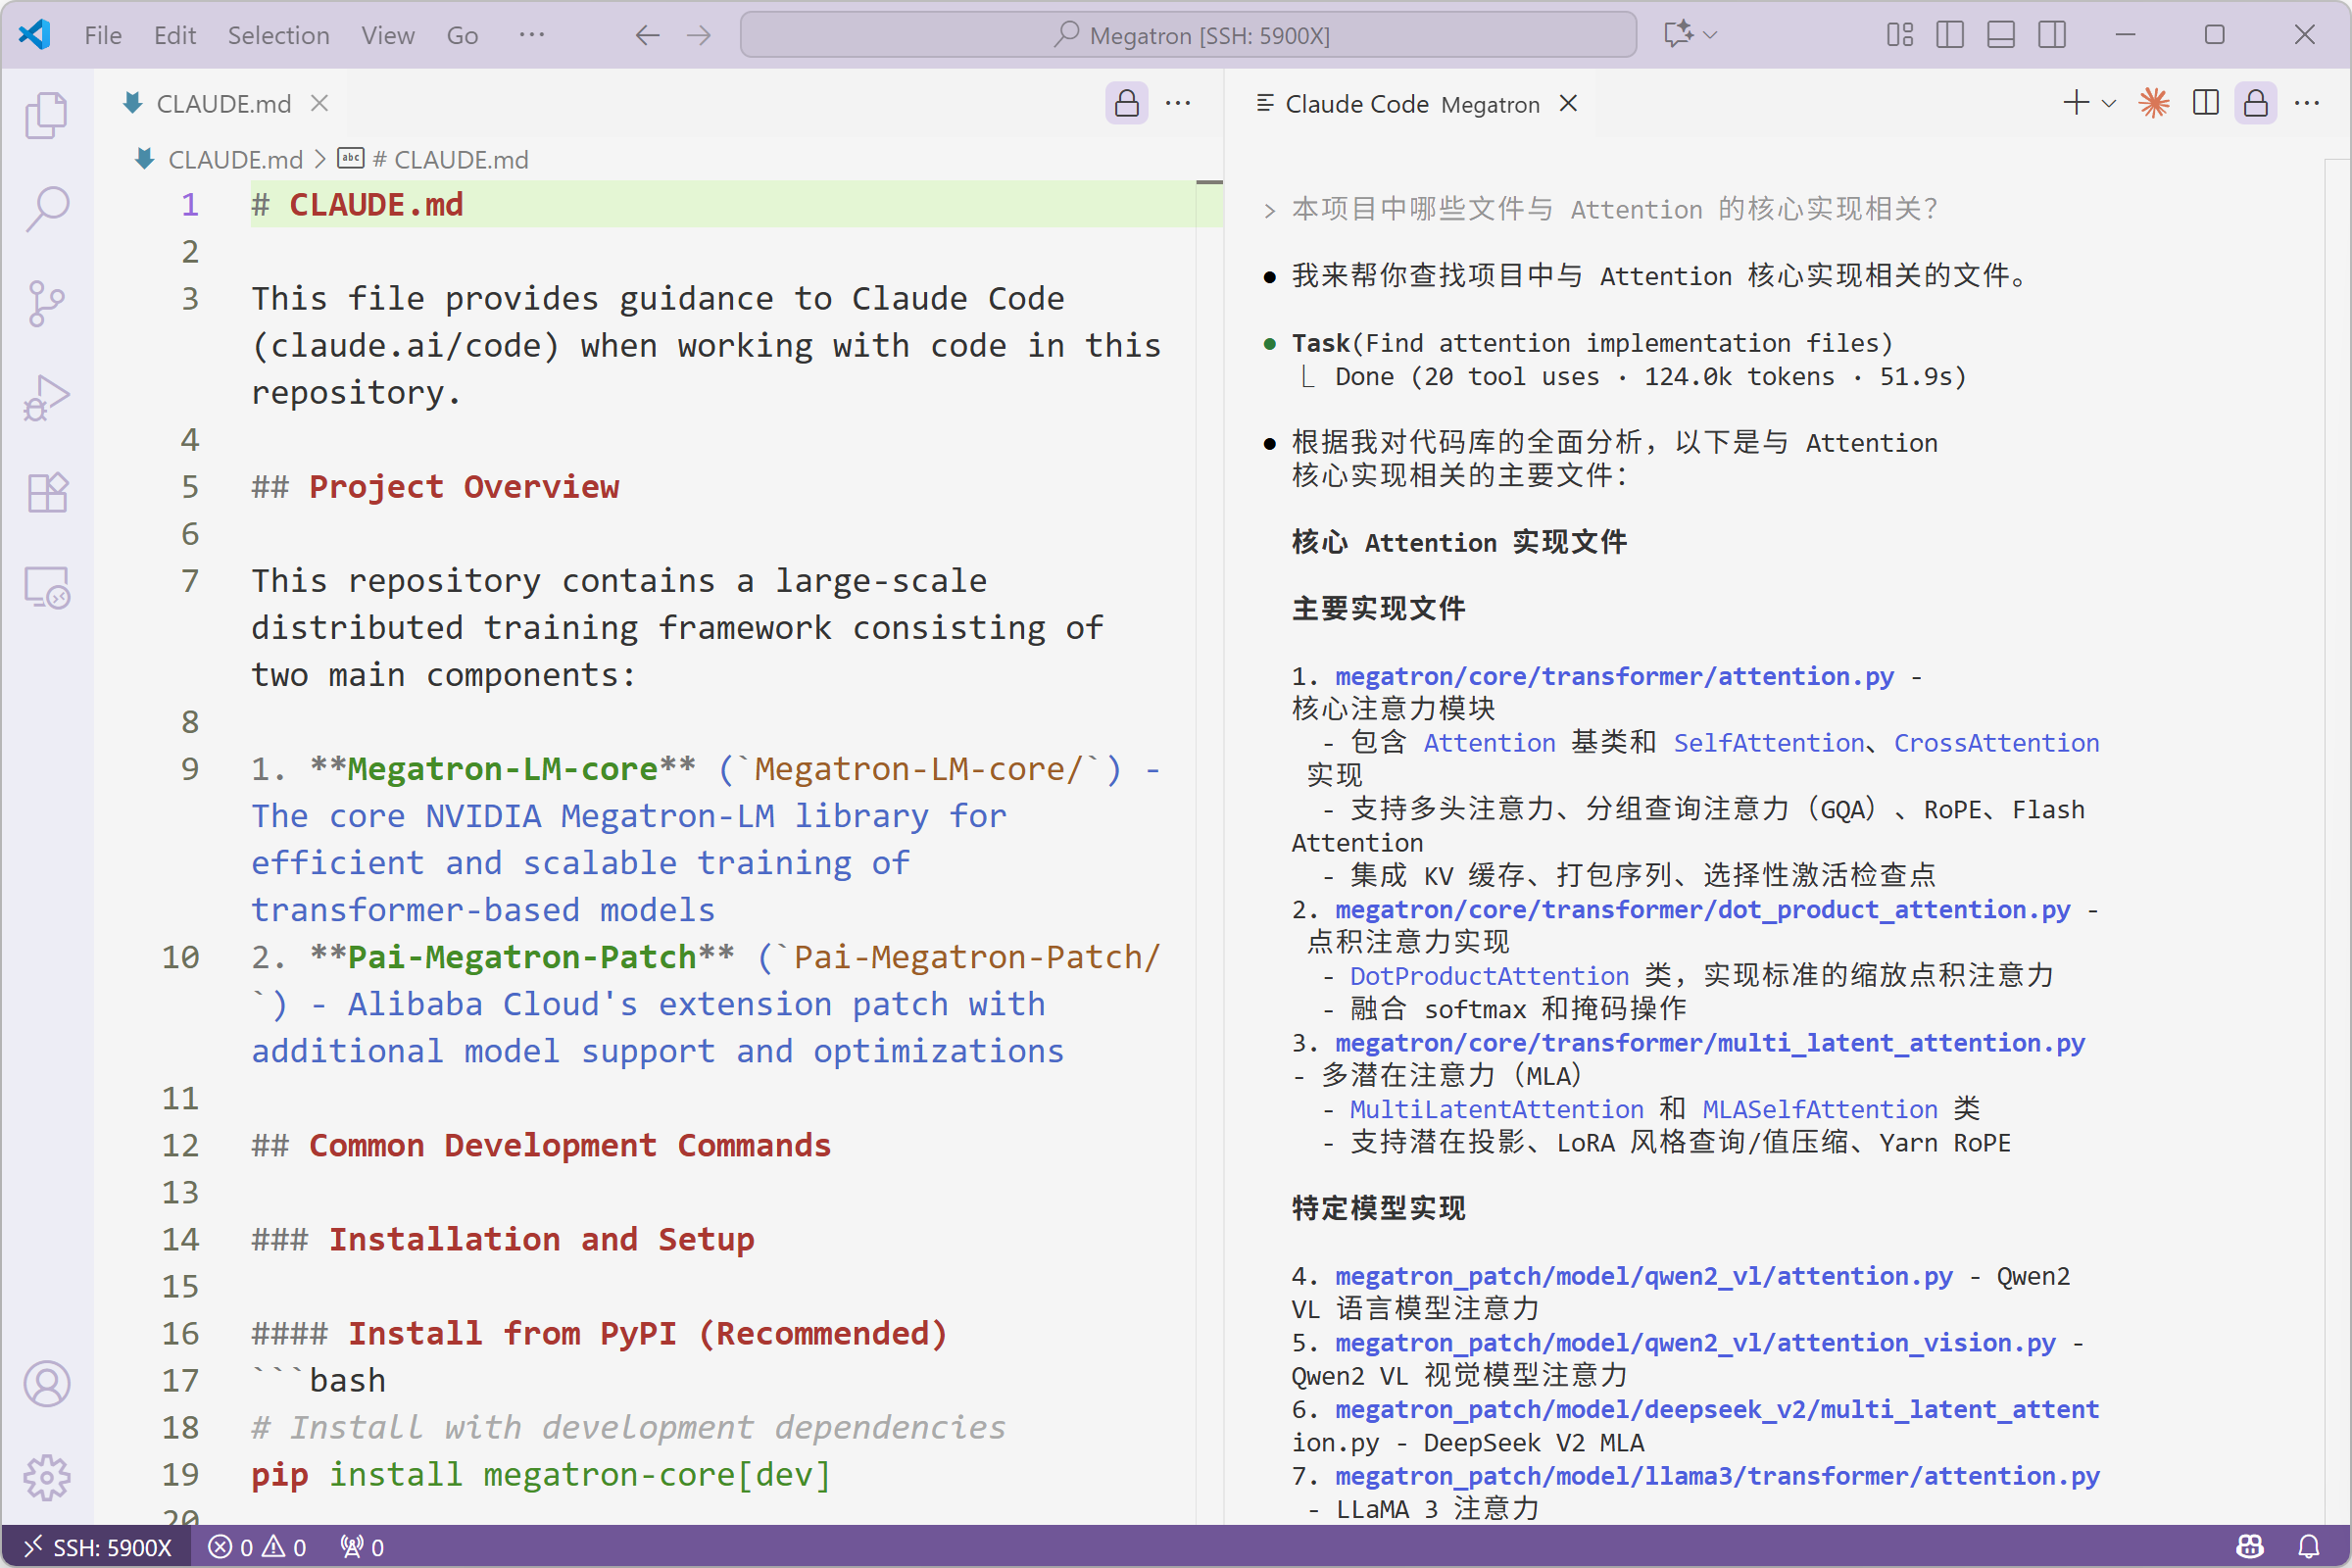The height and width of the screenshot is (1568, 2352).
Task: Toggle the lock on Claude Code group
Action: coord(2256,103)
